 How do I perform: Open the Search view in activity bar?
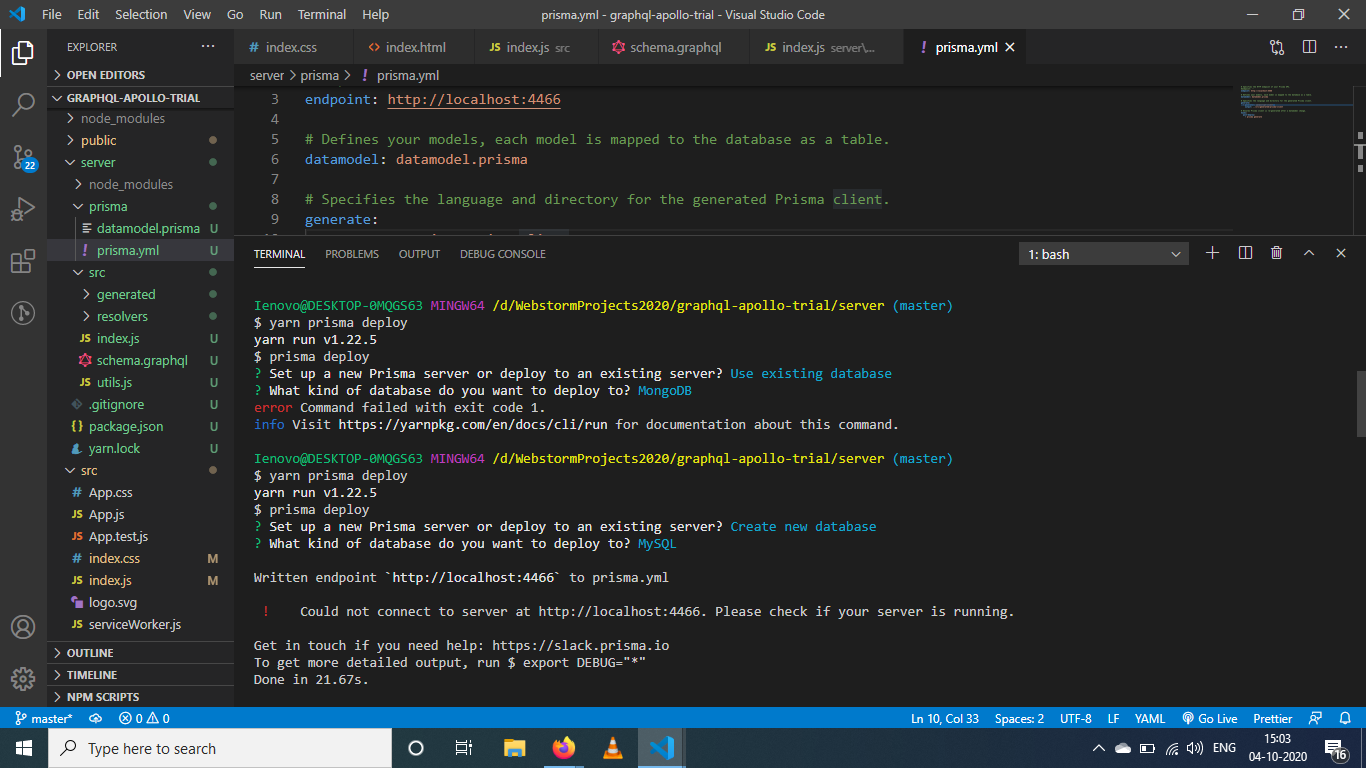point(23,104)
